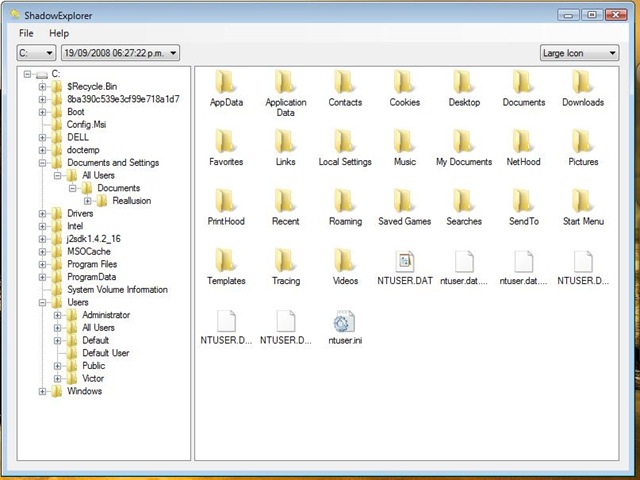Select the Pictures folder icon
The width and height of the screenshot is (640, 480).
(583, 141)
